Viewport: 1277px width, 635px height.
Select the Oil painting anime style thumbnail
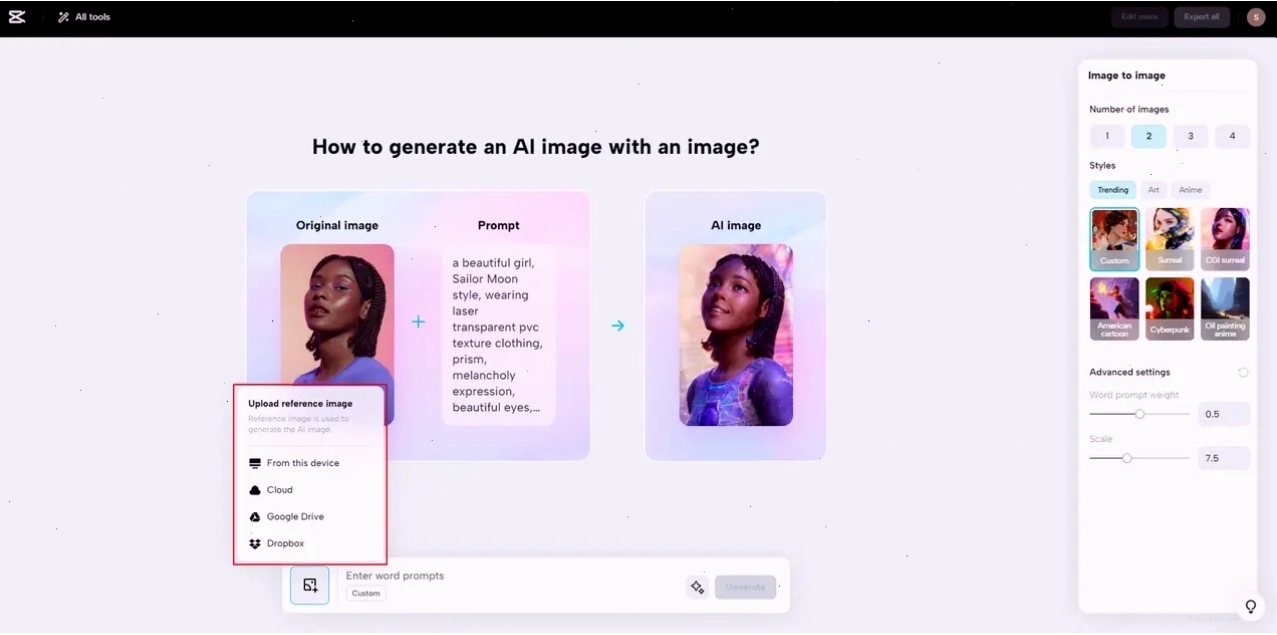click(x=1225, y=309)
